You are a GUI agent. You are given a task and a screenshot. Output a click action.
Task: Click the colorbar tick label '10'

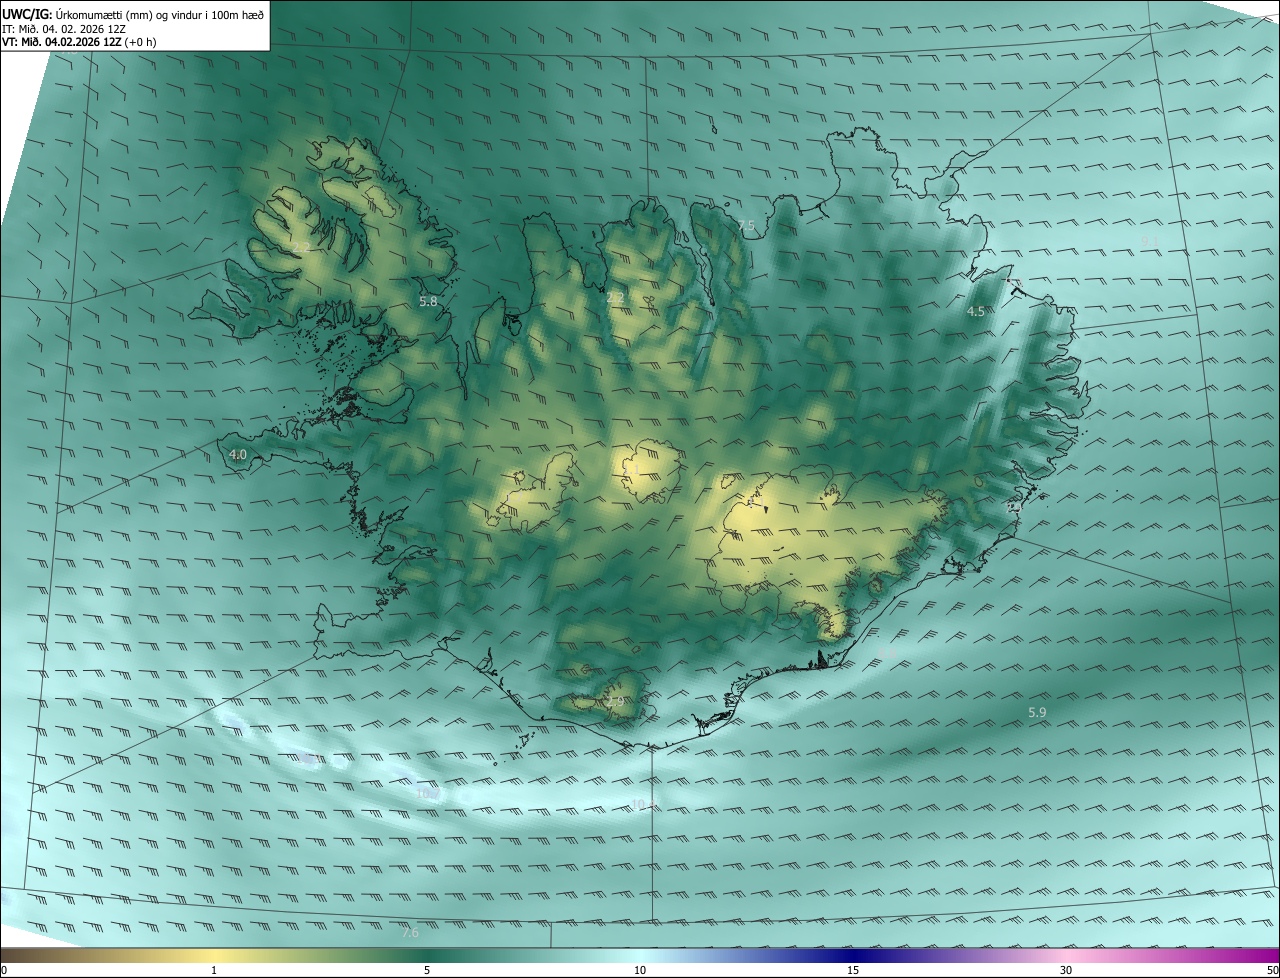(x=640, y=970)
